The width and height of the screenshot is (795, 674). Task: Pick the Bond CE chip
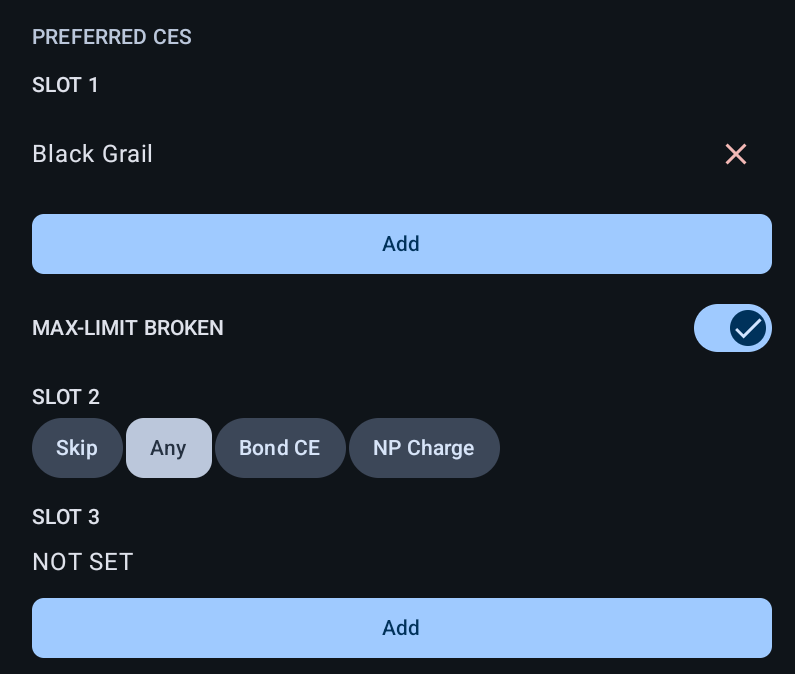click(279, 448)
